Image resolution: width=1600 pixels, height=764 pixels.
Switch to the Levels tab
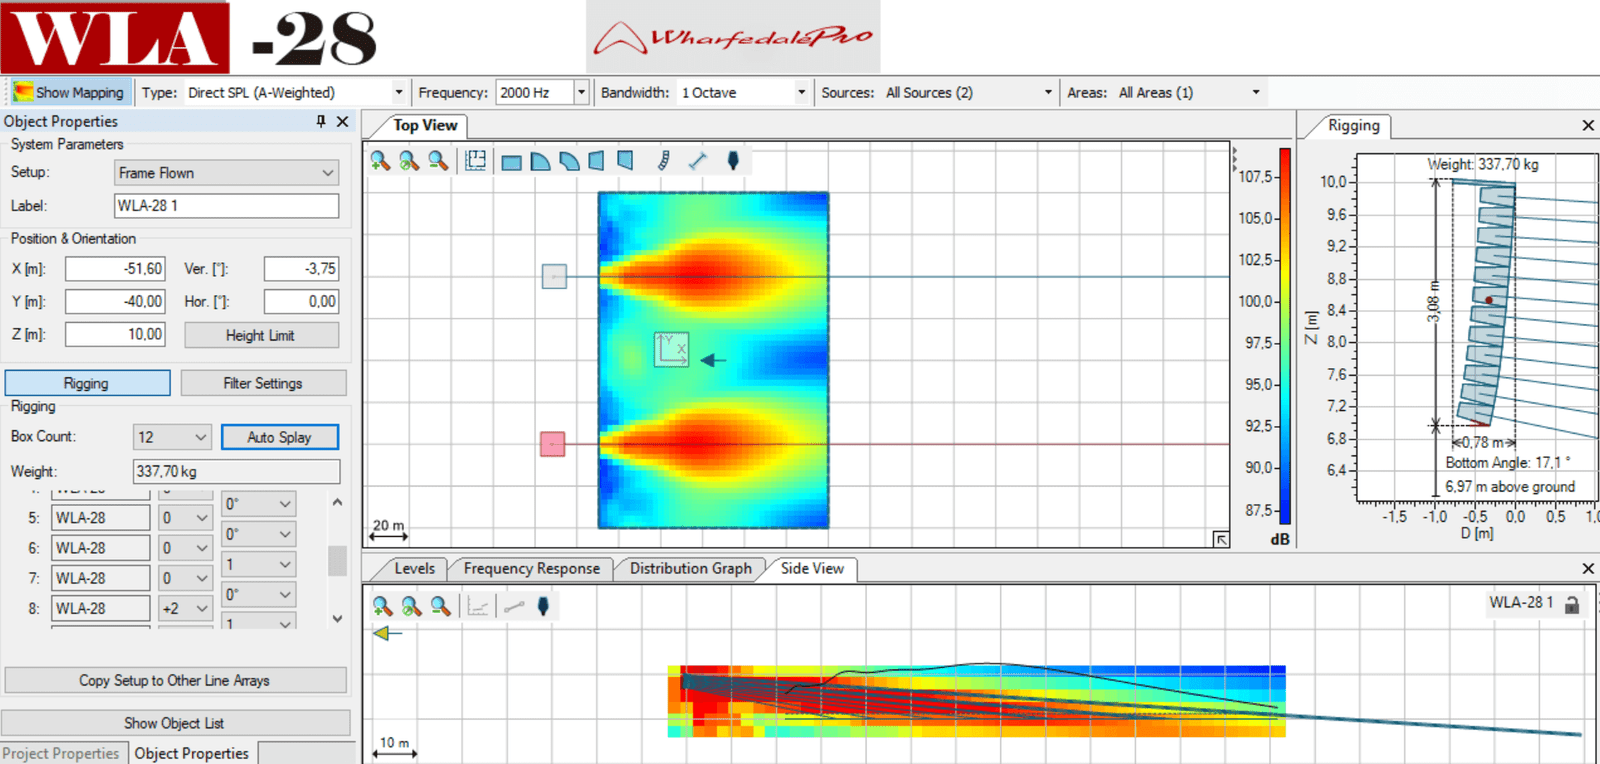coord(414,568)
